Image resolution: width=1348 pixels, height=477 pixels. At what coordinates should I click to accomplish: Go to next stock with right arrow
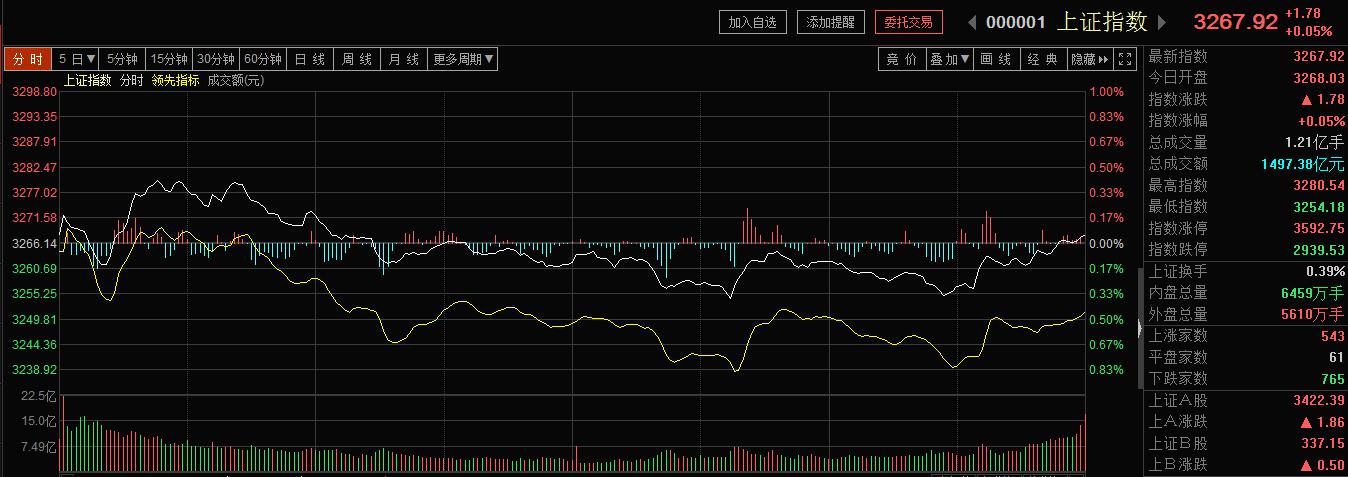pos(1162,22)
